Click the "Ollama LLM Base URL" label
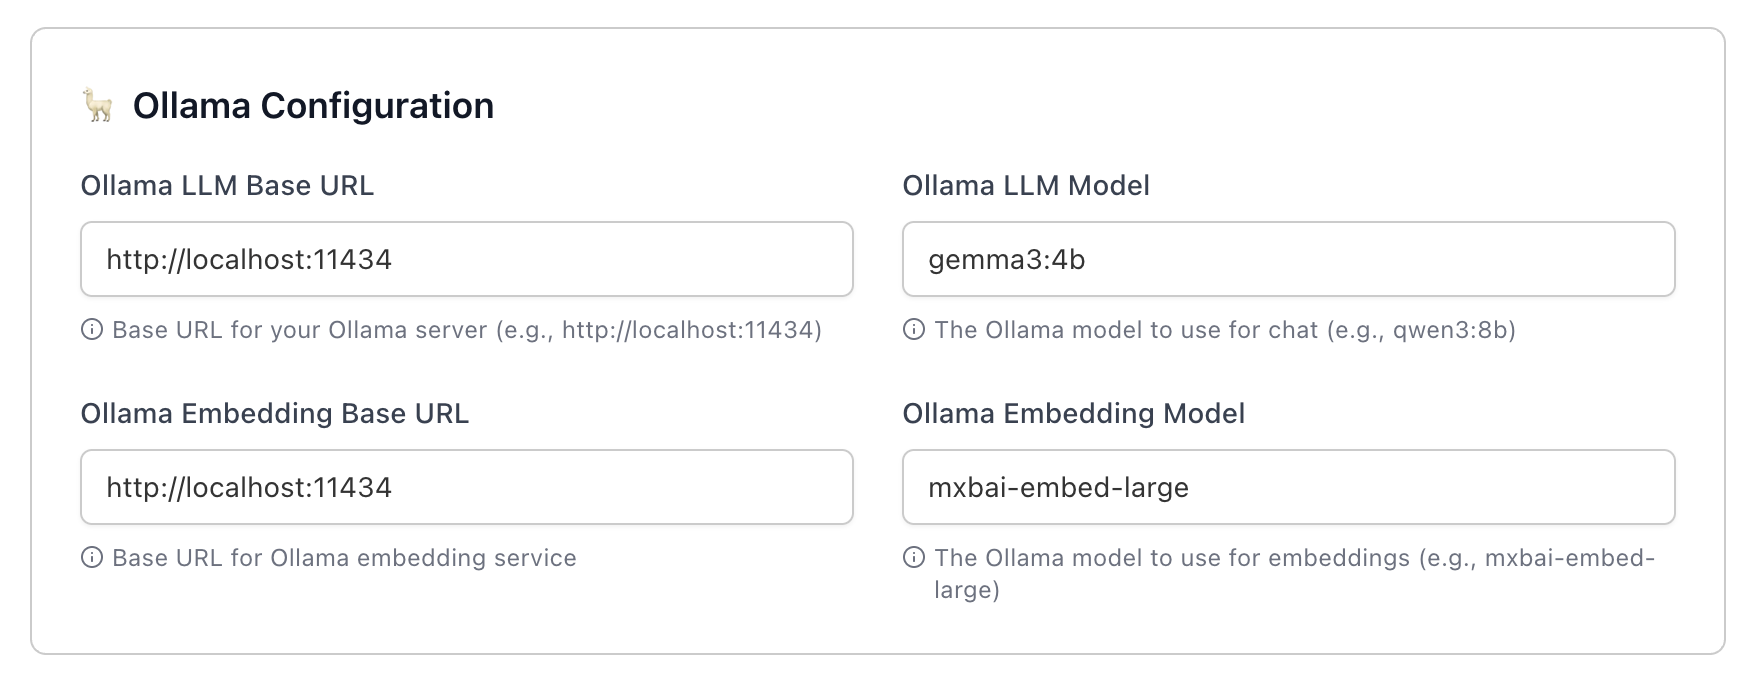The height and width of the screenshot is (698, 1764). click(227, 186)
